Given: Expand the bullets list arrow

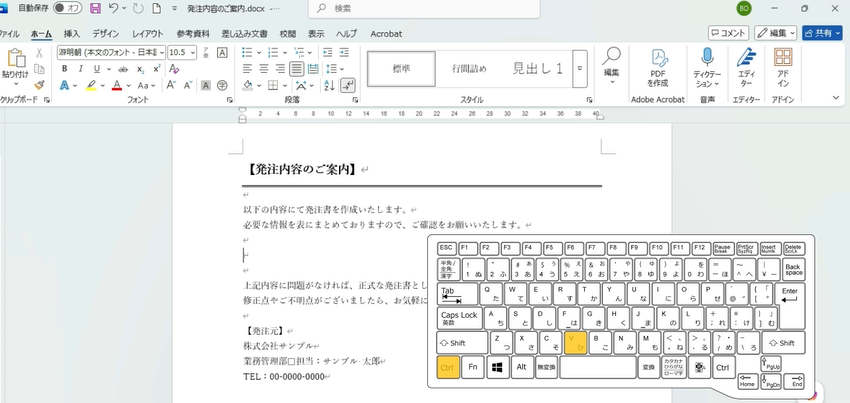Looking at the screenshot, I should click(259, 53).
